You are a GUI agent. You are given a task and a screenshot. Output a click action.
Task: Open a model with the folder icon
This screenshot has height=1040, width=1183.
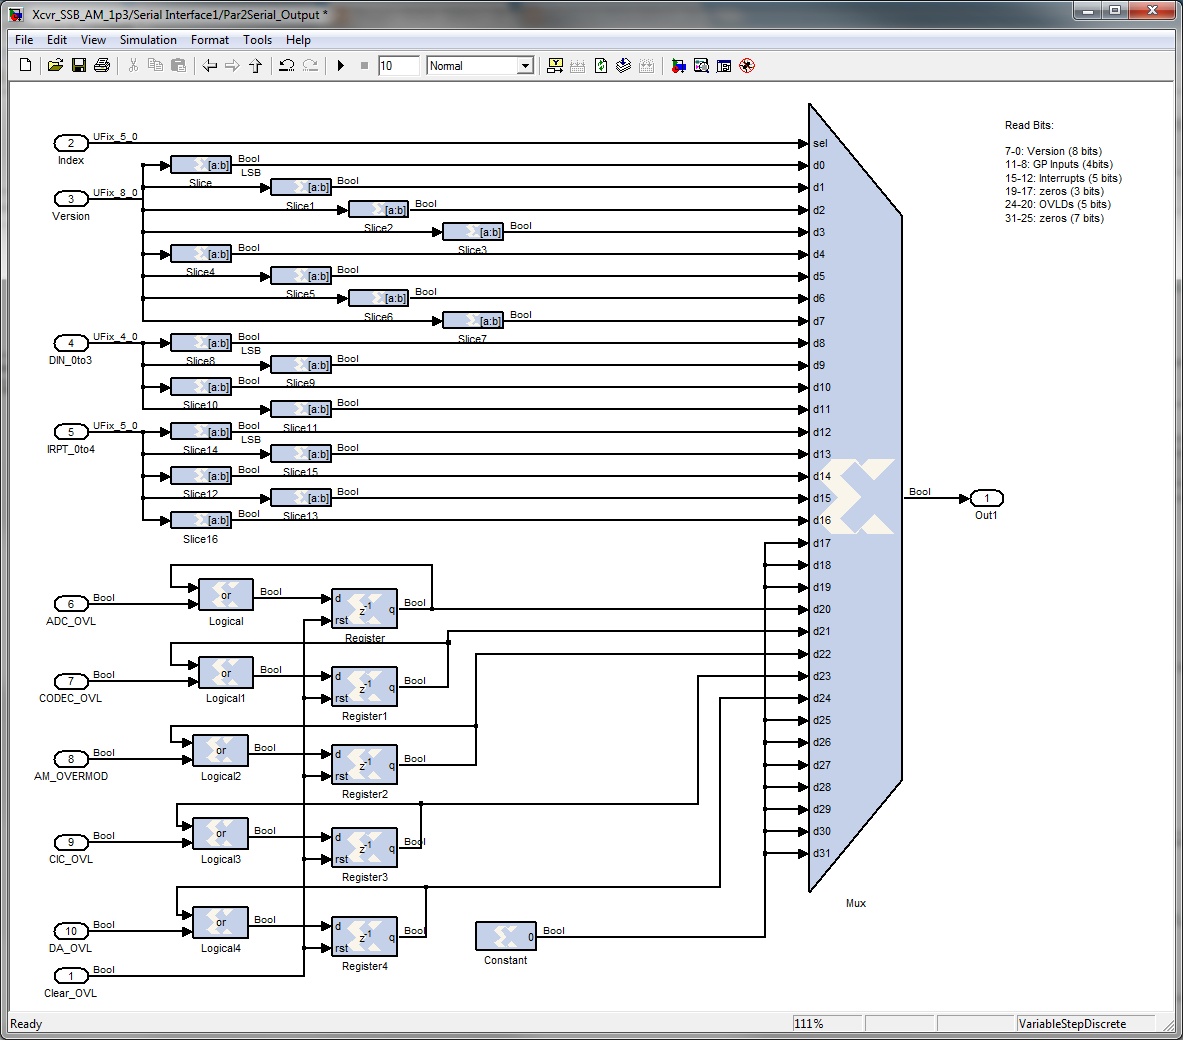coord(55,66)
